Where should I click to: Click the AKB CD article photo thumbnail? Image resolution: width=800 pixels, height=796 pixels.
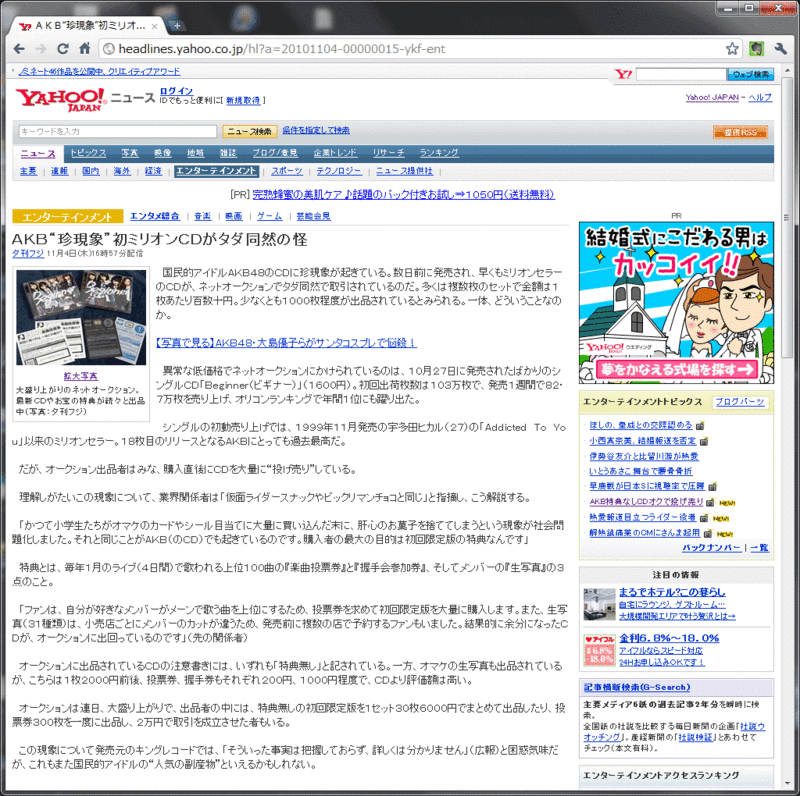point(81,317)
